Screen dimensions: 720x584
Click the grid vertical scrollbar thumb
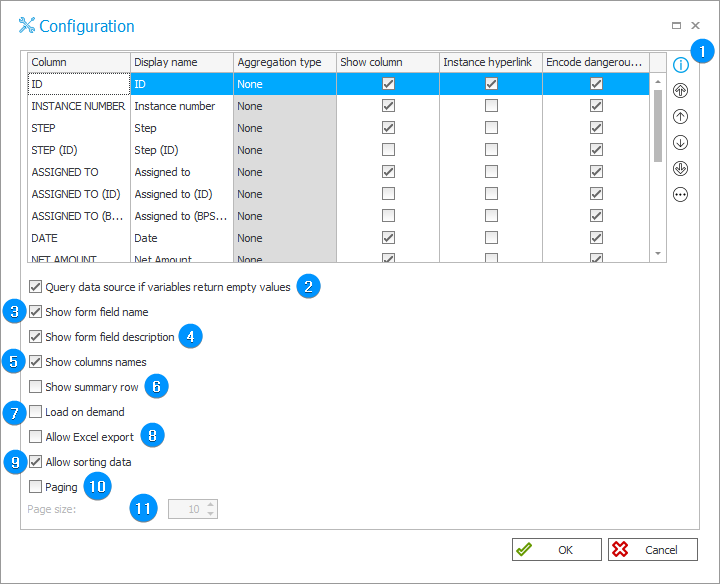(x=658, y=126)
